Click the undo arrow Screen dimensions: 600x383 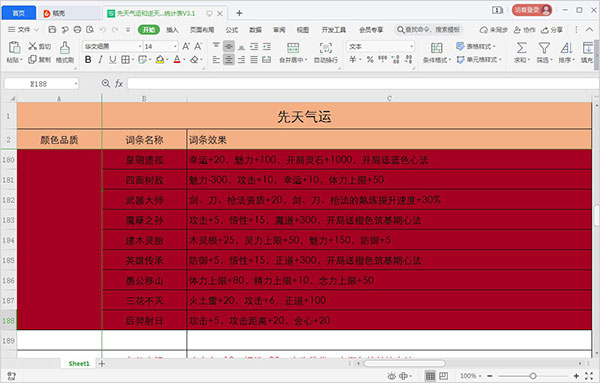pyautogui.click(x=103, y=29)
